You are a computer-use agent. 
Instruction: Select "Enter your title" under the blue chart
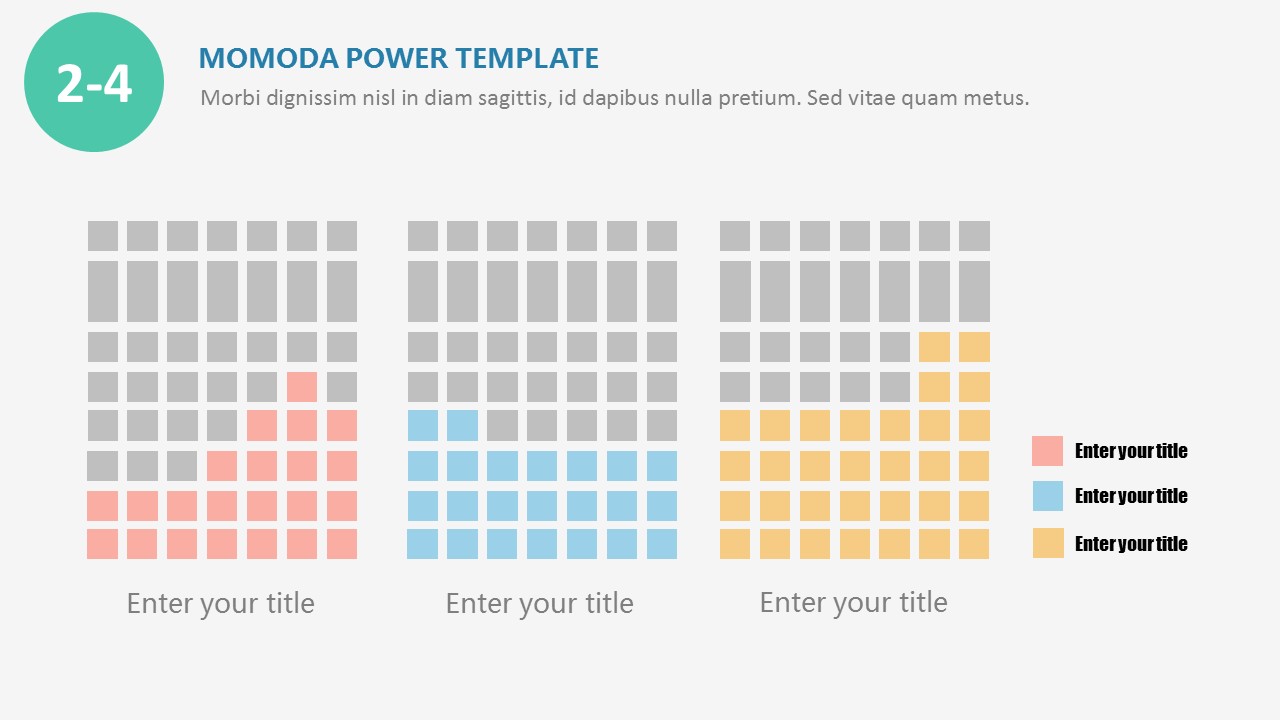point(539,603)
